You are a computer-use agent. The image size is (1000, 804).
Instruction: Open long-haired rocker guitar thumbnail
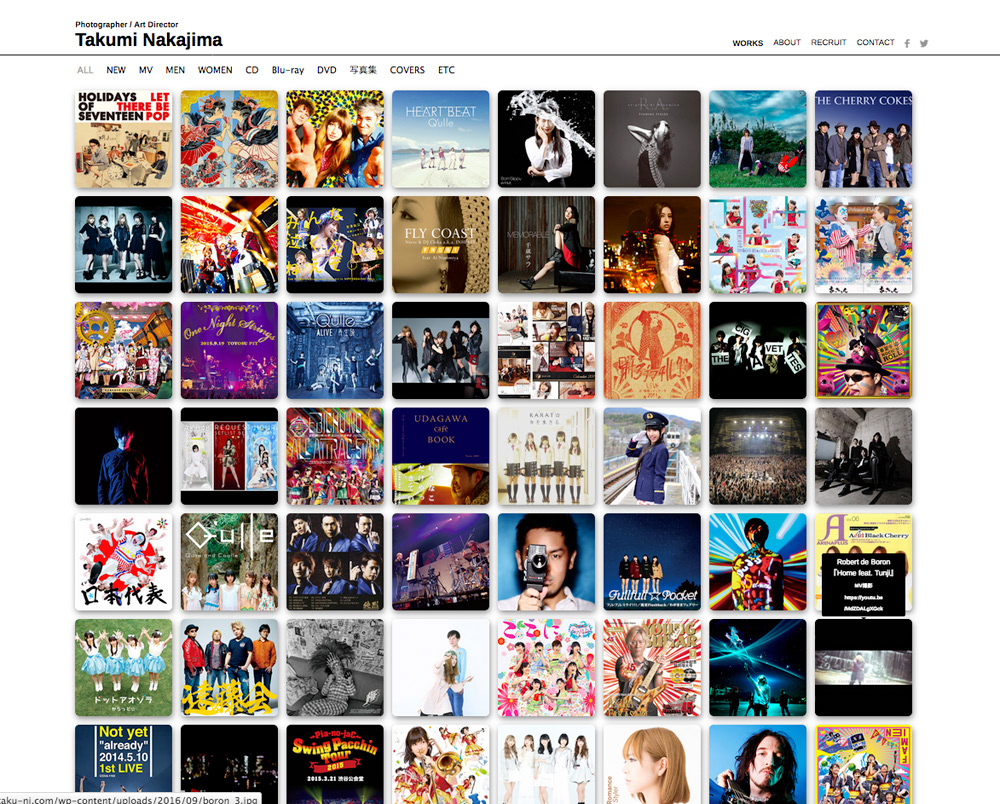point(758,764)
